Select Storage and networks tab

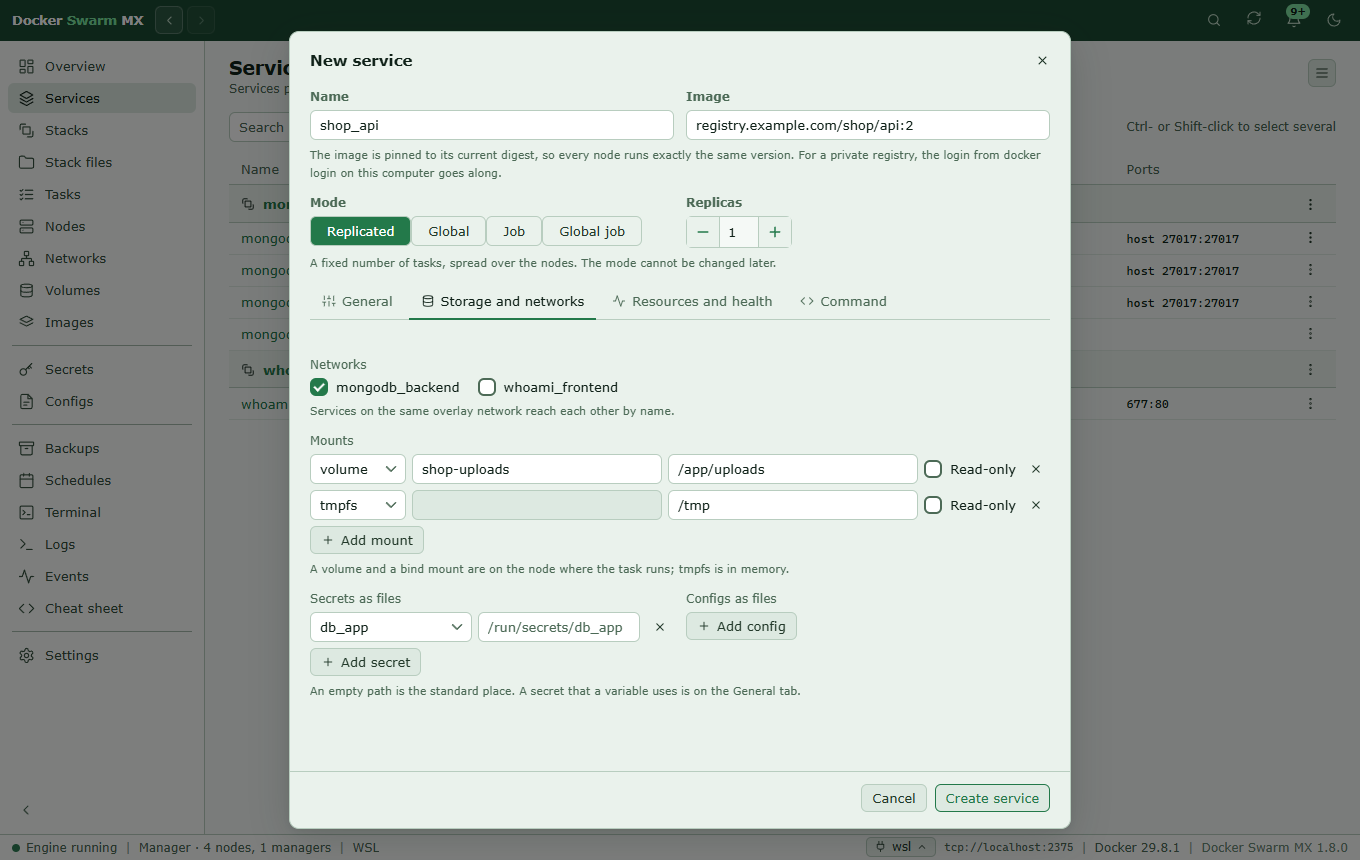[x=502, y=301]
